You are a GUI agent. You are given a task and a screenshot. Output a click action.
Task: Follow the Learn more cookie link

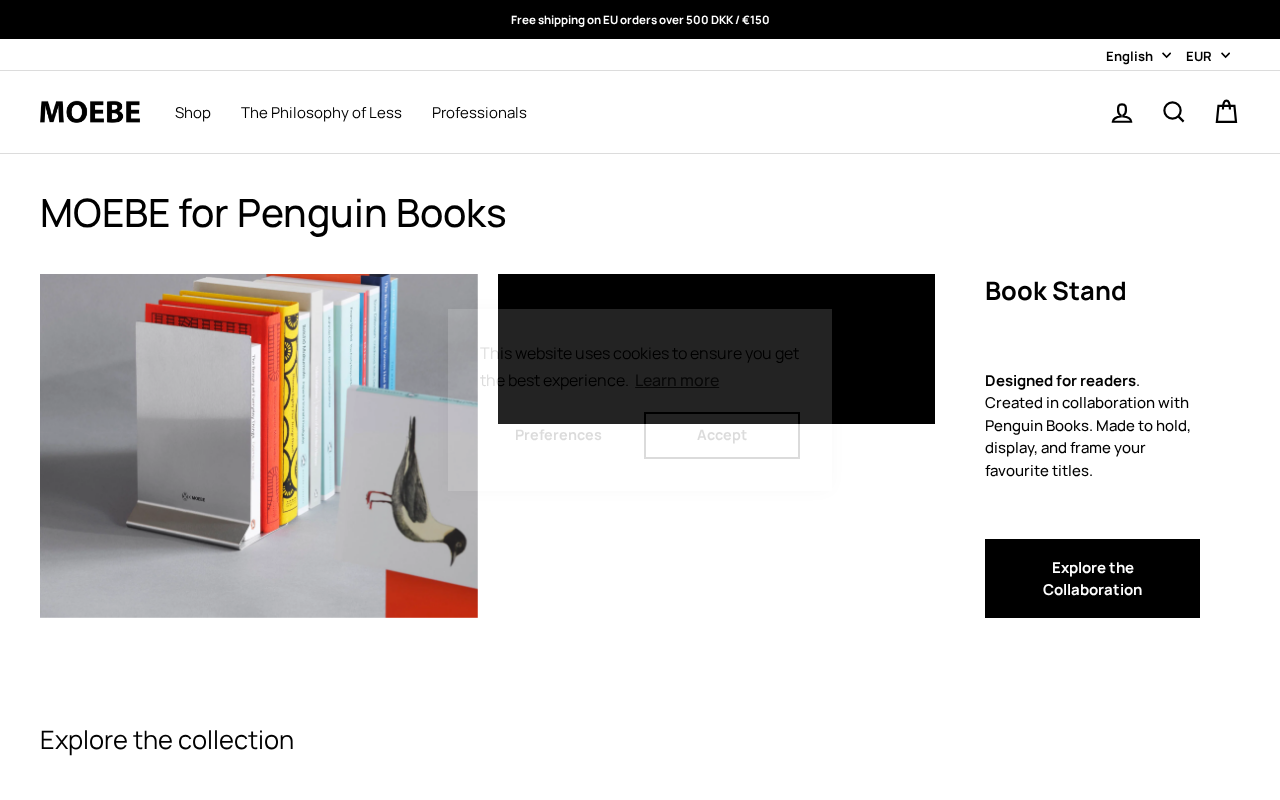[677, 380]
